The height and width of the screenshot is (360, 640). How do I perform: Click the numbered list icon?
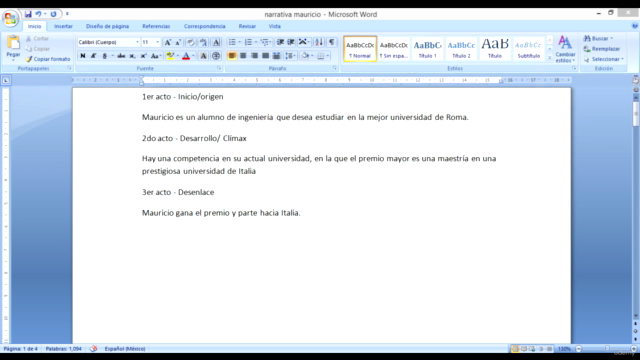(248, 42)
